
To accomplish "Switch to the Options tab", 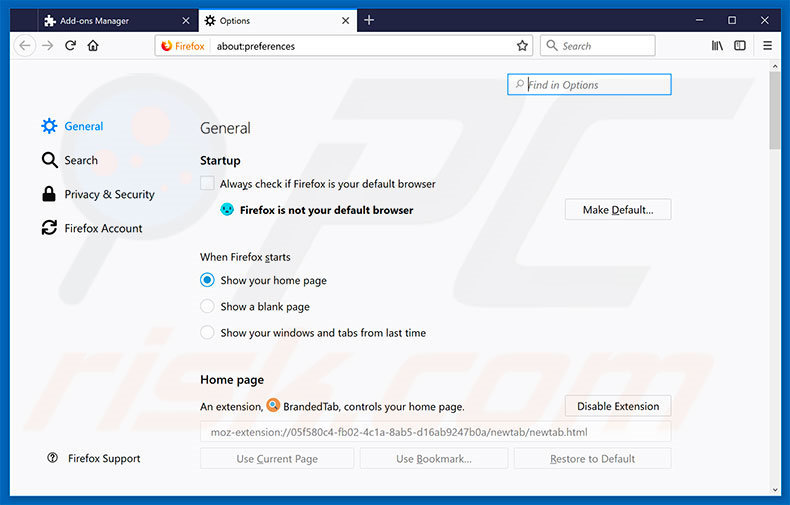I will (x=278, y=21).
